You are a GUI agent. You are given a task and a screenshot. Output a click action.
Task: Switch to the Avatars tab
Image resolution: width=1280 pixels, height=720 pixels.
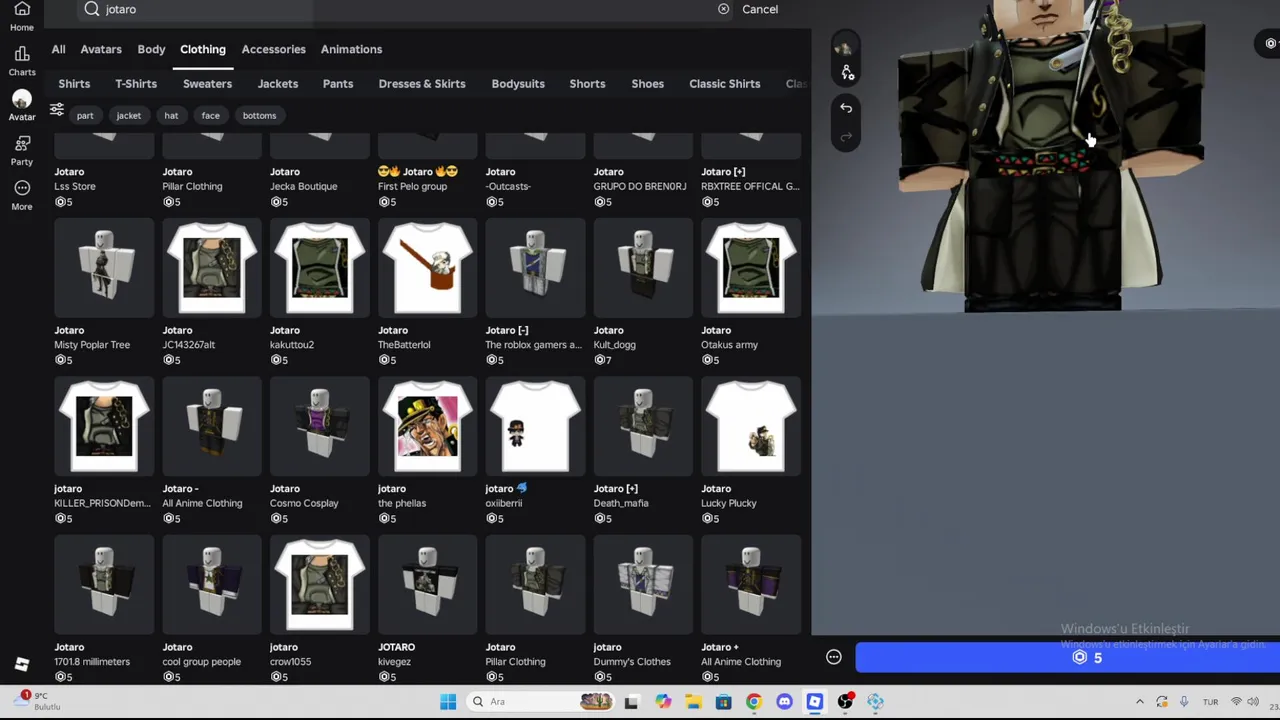pyautogui.click(x=101, y=49)
